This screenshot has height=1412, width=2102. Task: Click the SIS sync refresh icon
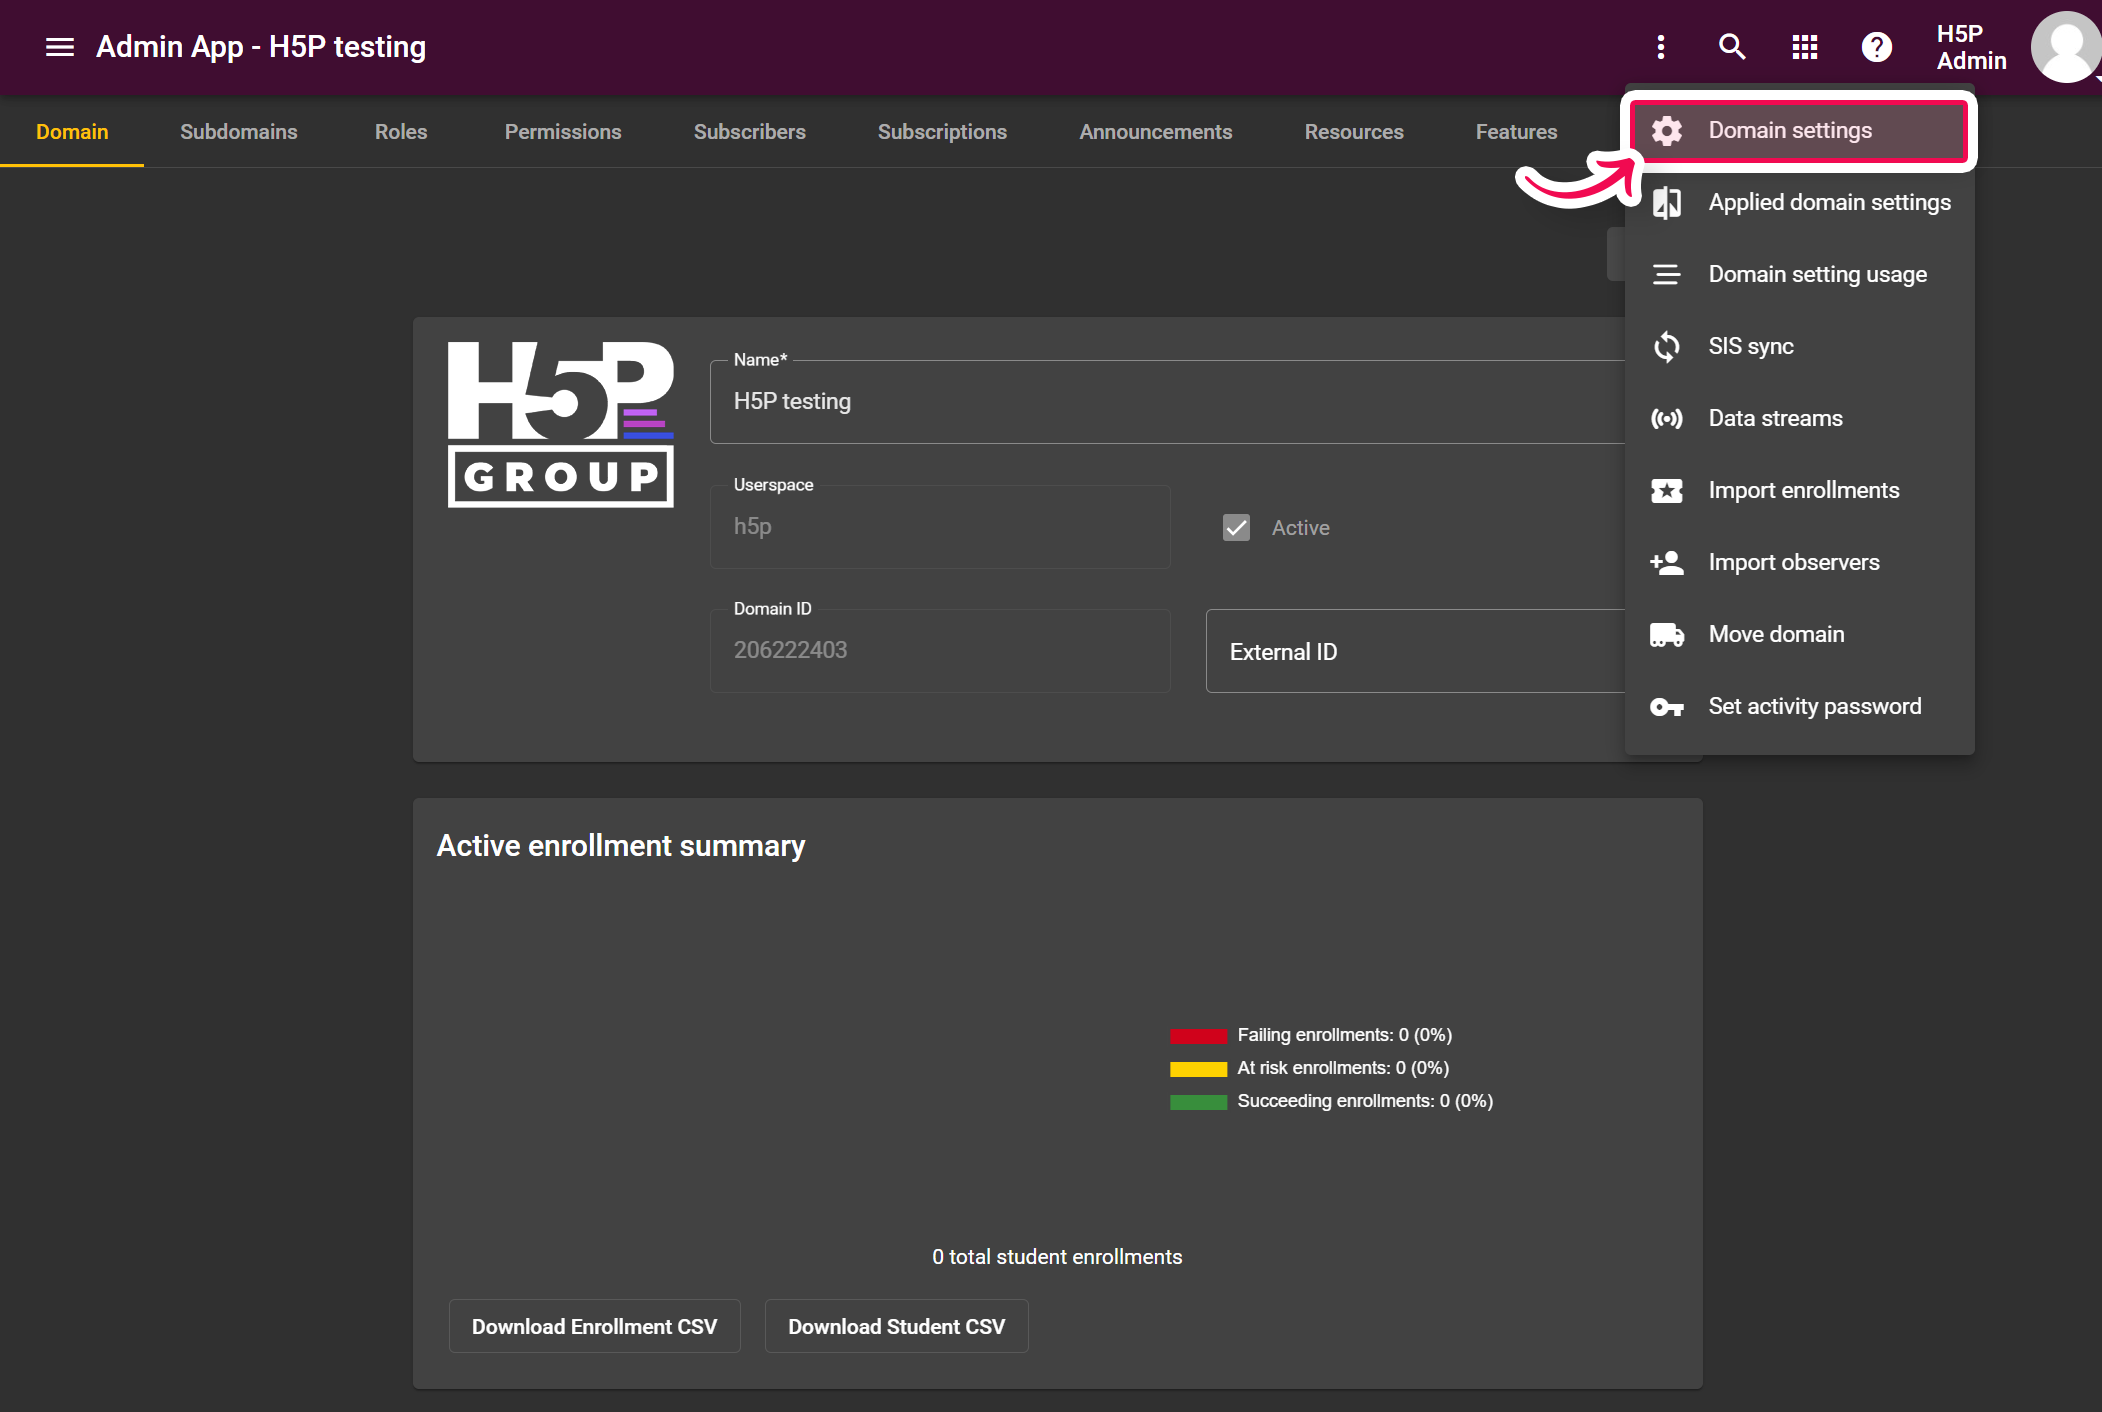point(1667,346)
